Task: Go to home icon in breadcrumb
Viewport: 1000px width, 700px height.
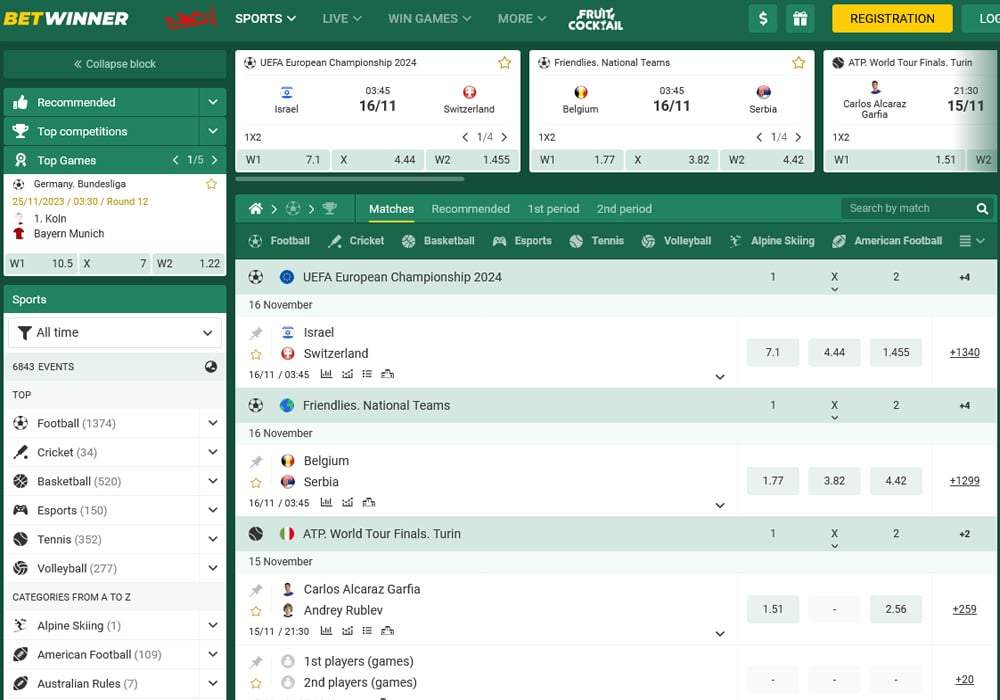Action: pyautogui.click(x=256, y=208)
